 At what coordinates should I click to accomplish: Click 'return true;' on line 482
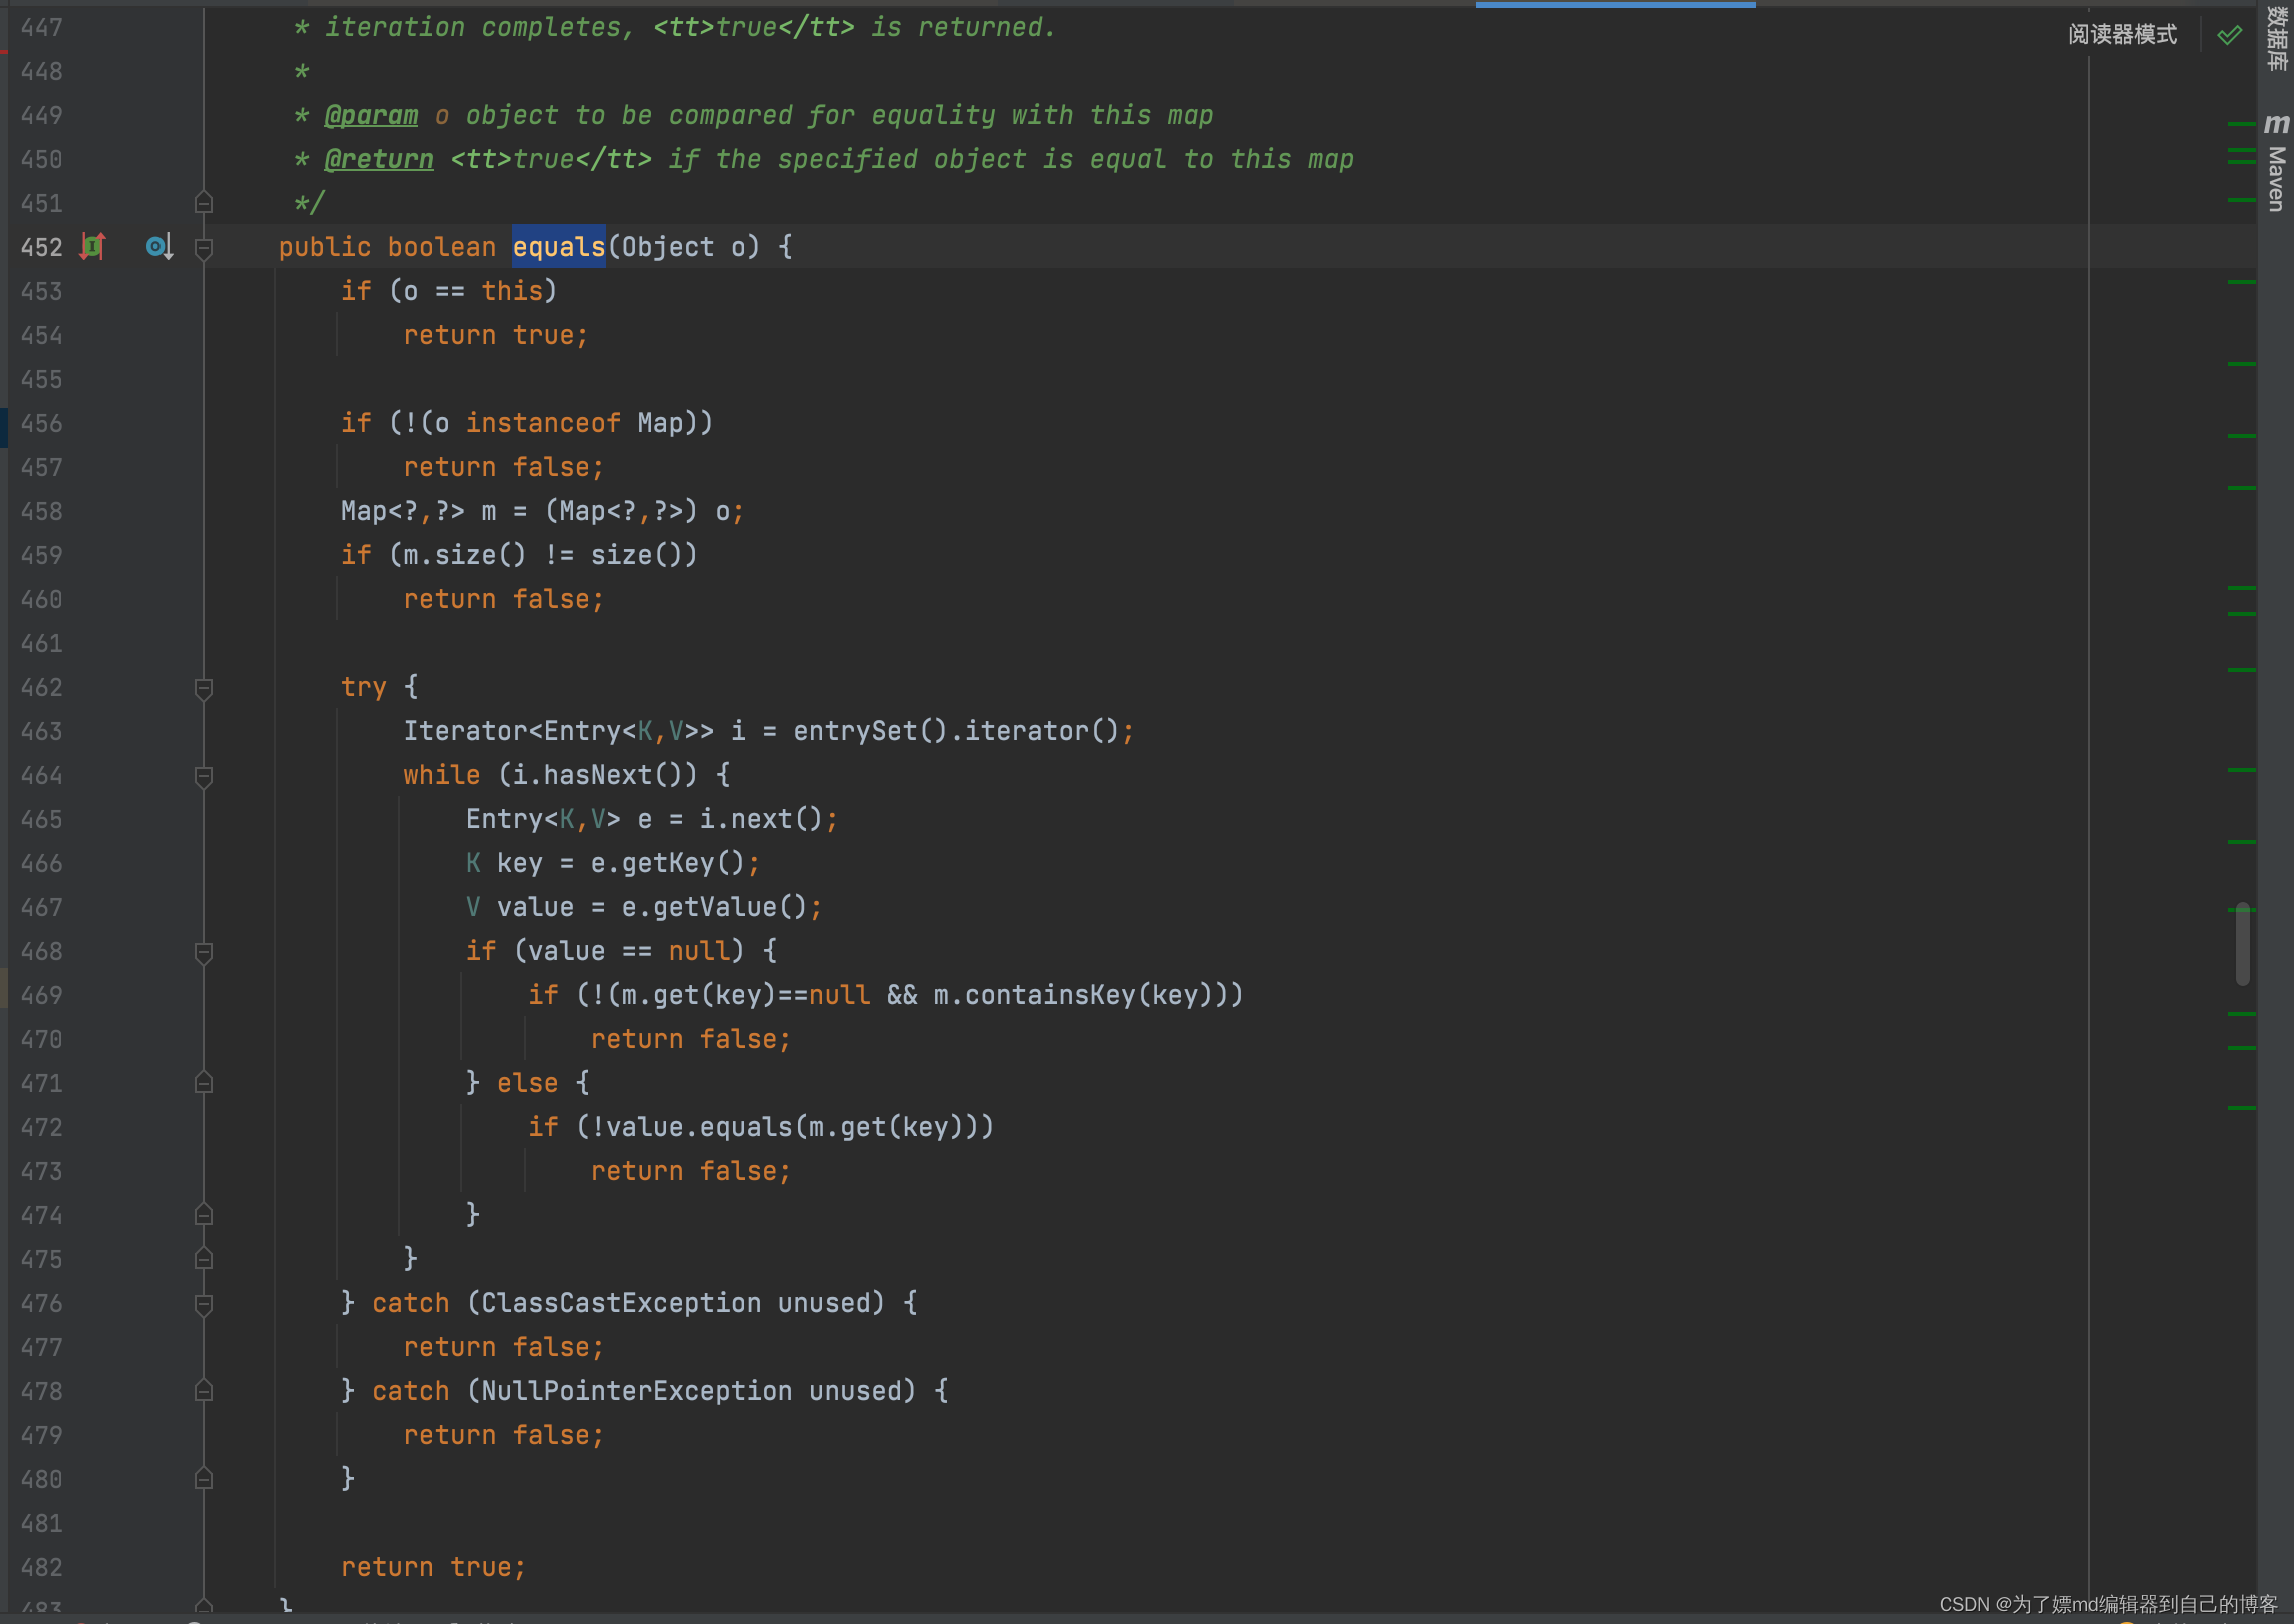pos(433,1567)
